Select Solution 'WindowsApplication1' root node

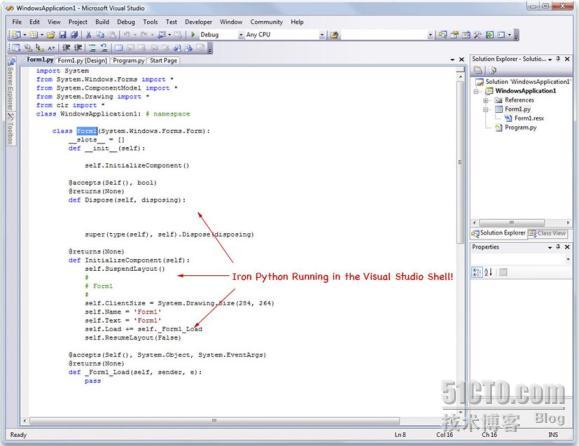523,82
